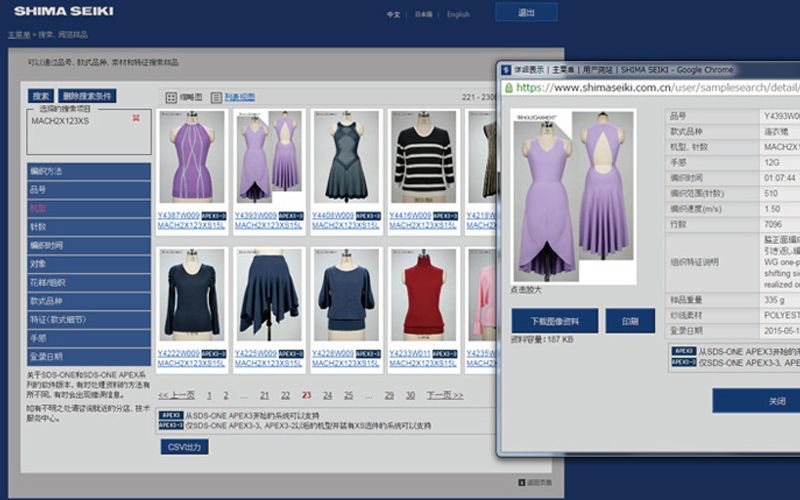Expand the 款式品种 filter section

pos(89,301)
